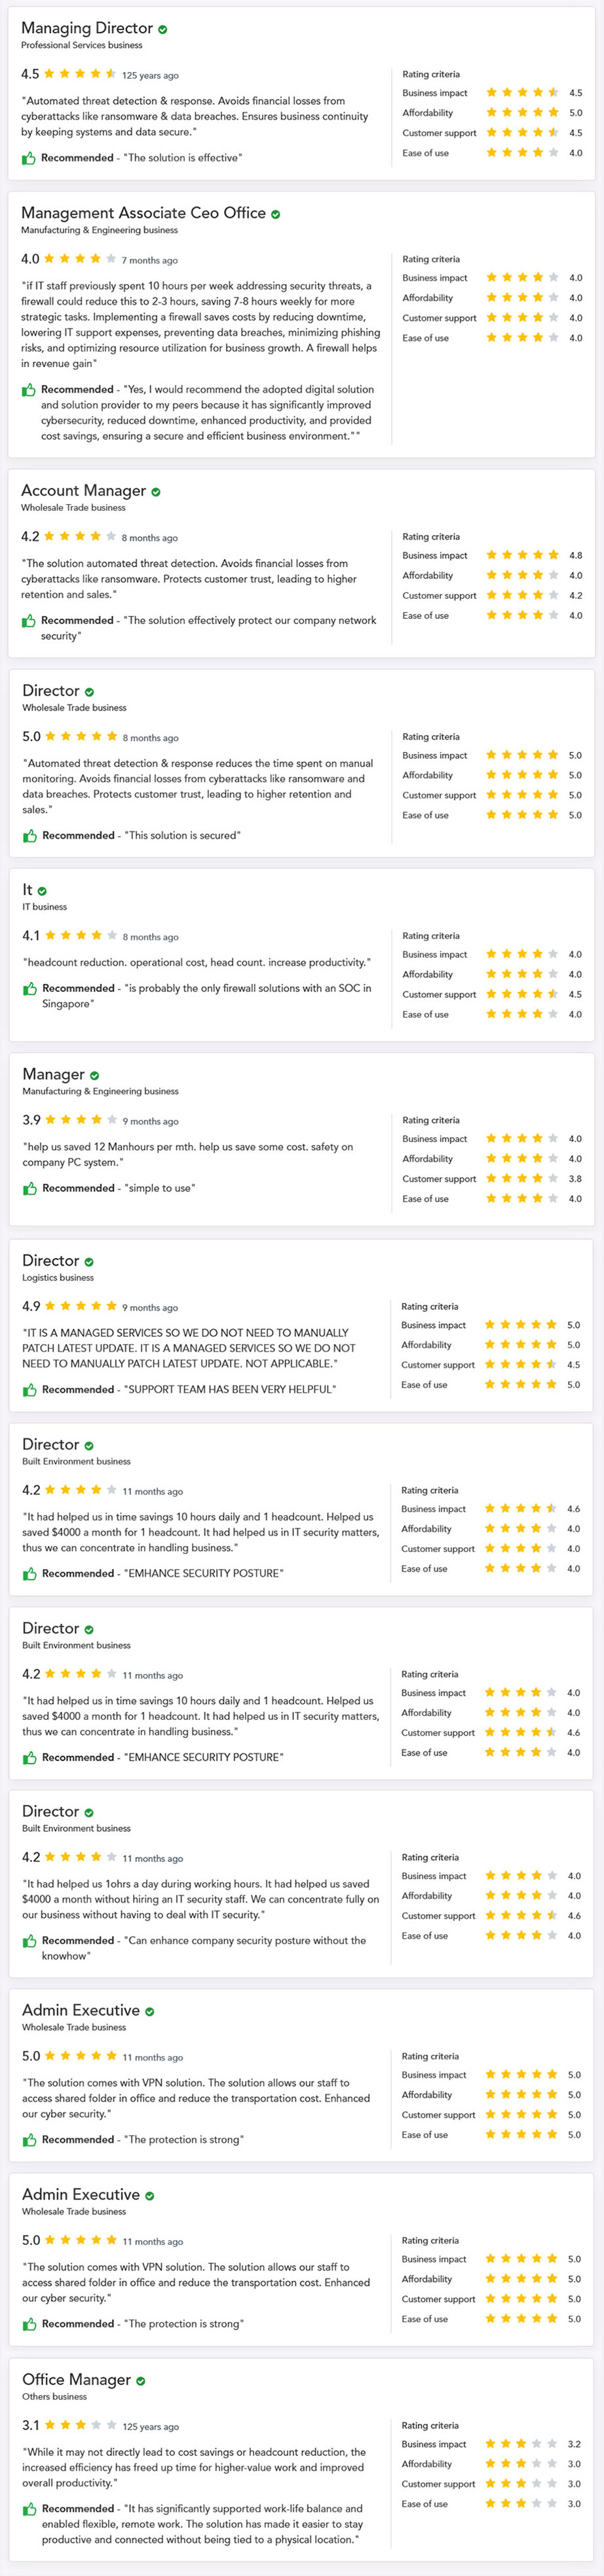Click the "Others business" label
604x2576 pixels.
54,2396
